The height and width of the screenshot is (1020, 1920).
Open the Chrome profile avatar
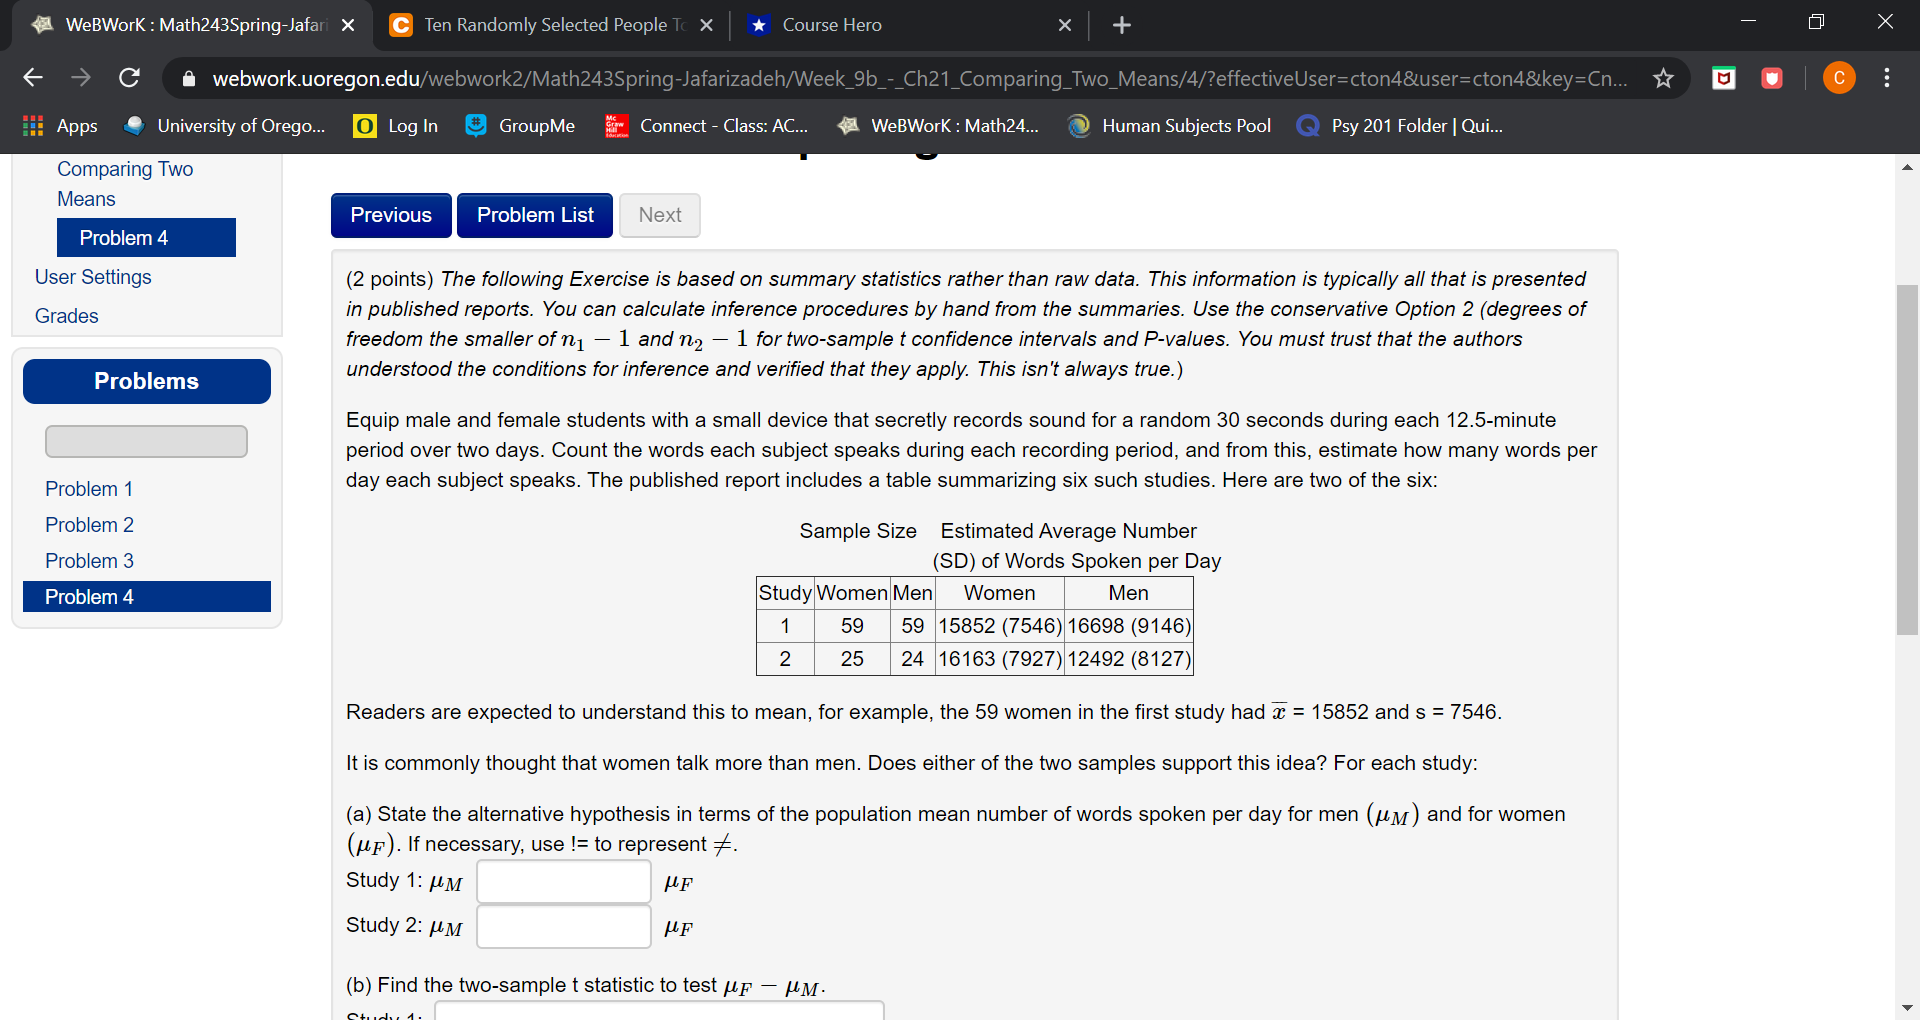(x=1839, y=77)
